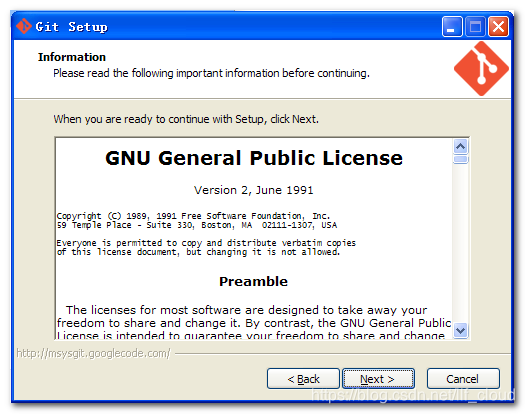The width and height of the screenshot is (525, 414).
Task: Click the 'Version 2, June 1991' line
Action: click(x=253, y=190)
